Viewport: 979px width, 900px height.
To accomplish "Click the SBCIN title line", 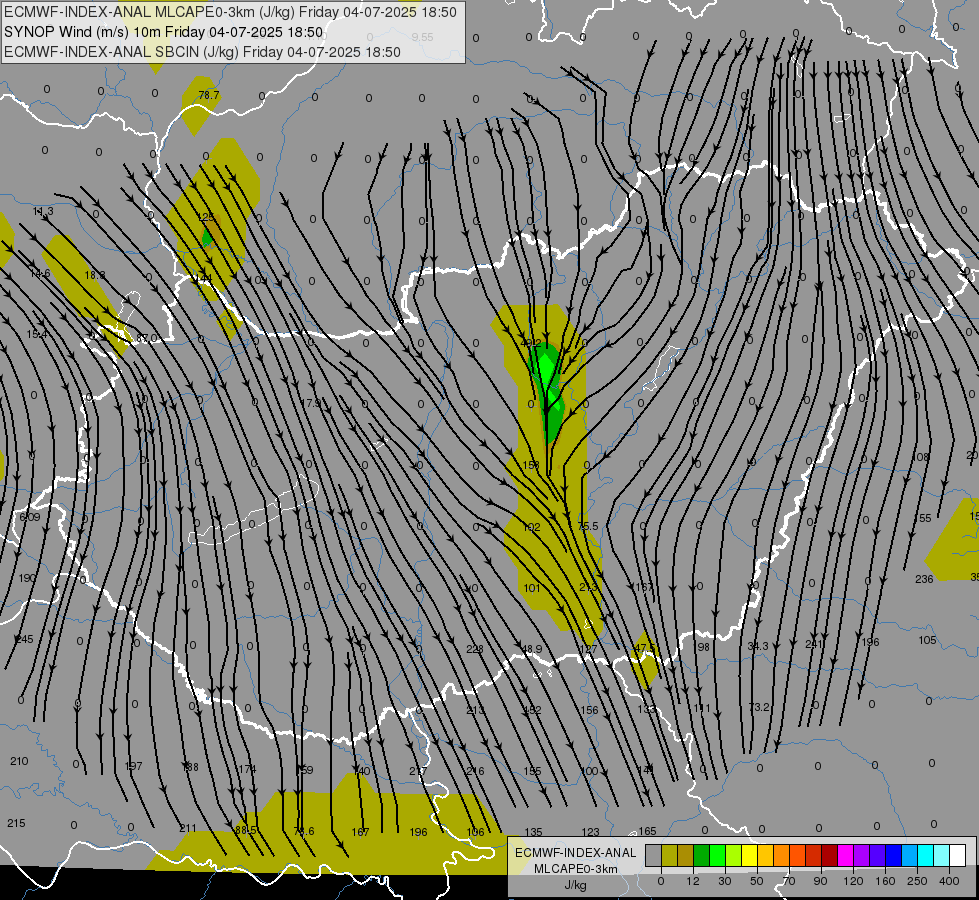I will (202, 52).
